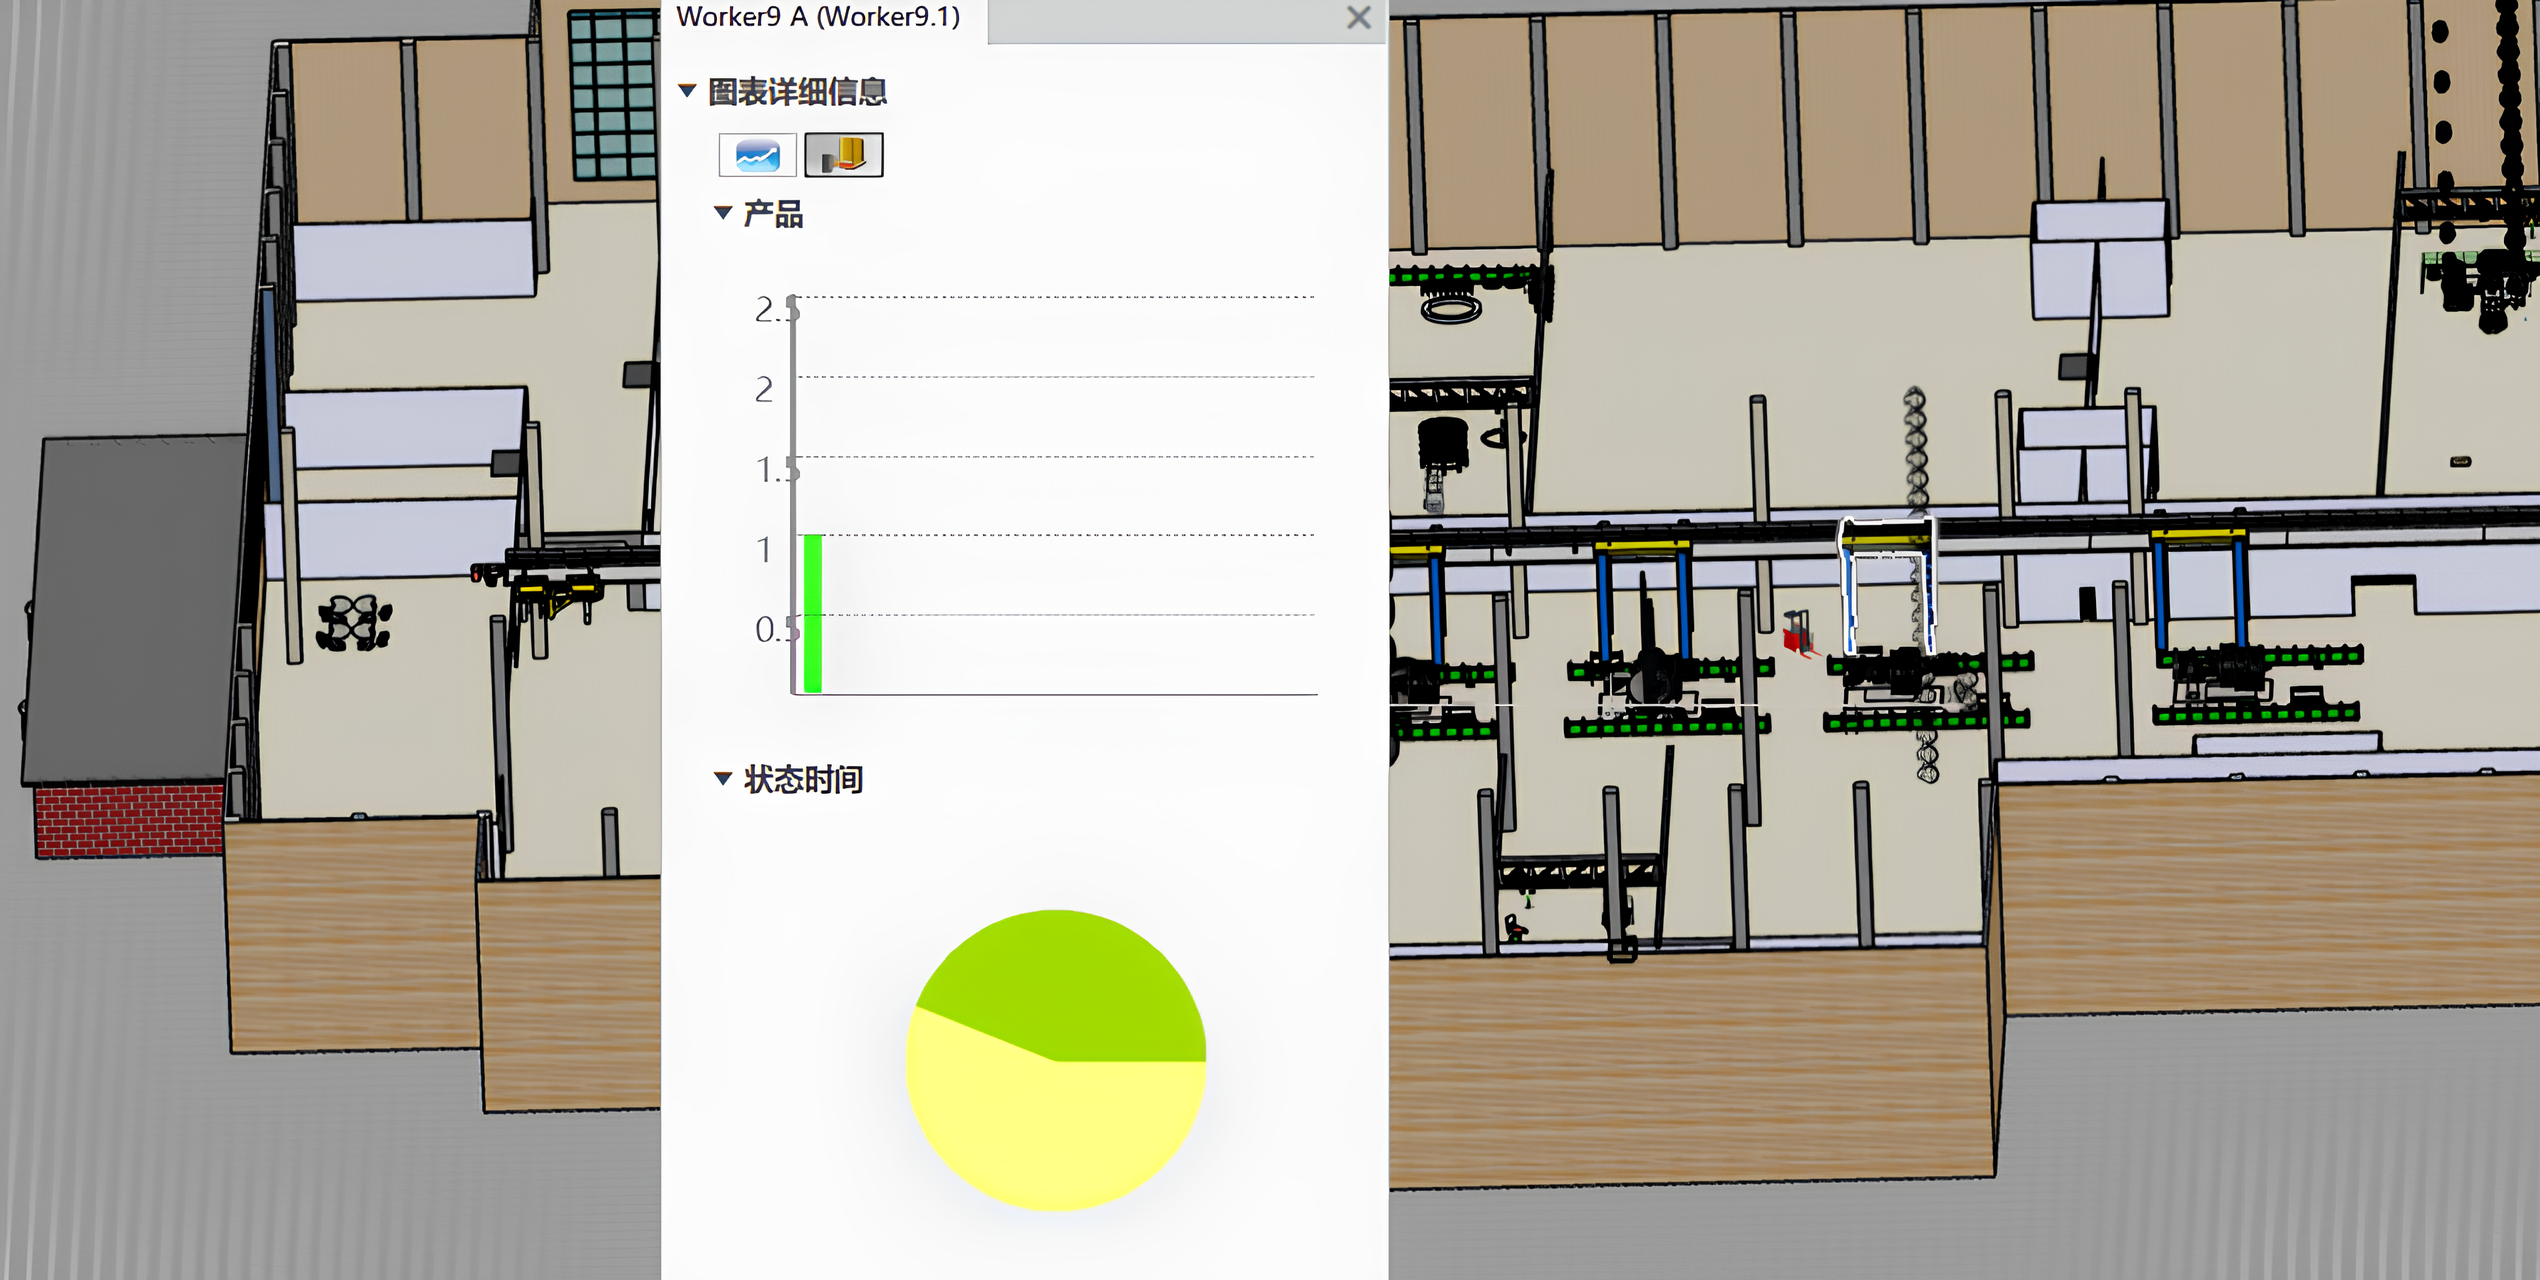Screen dimensions: 2540x1280
Task: Click the green bar in 产品 chart
Action: pyautogui.click(x=813, y=613)
